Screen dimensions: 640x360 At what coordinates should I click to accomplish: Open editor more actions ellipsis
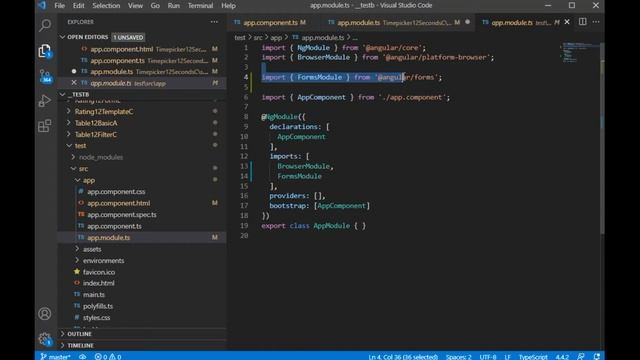[x=596, y=22]
